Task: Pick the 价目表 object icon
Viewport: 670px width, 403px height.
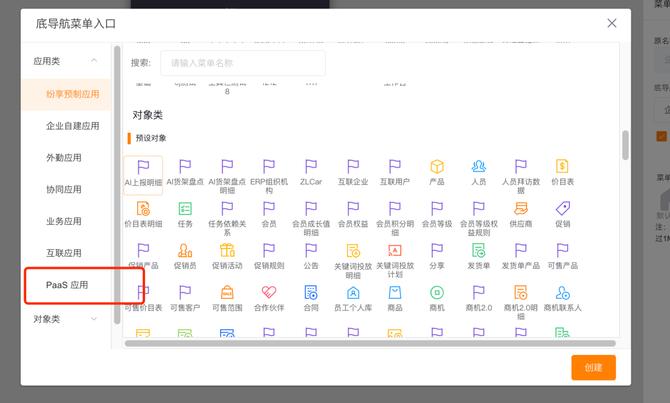Action: tap(562, 167)
